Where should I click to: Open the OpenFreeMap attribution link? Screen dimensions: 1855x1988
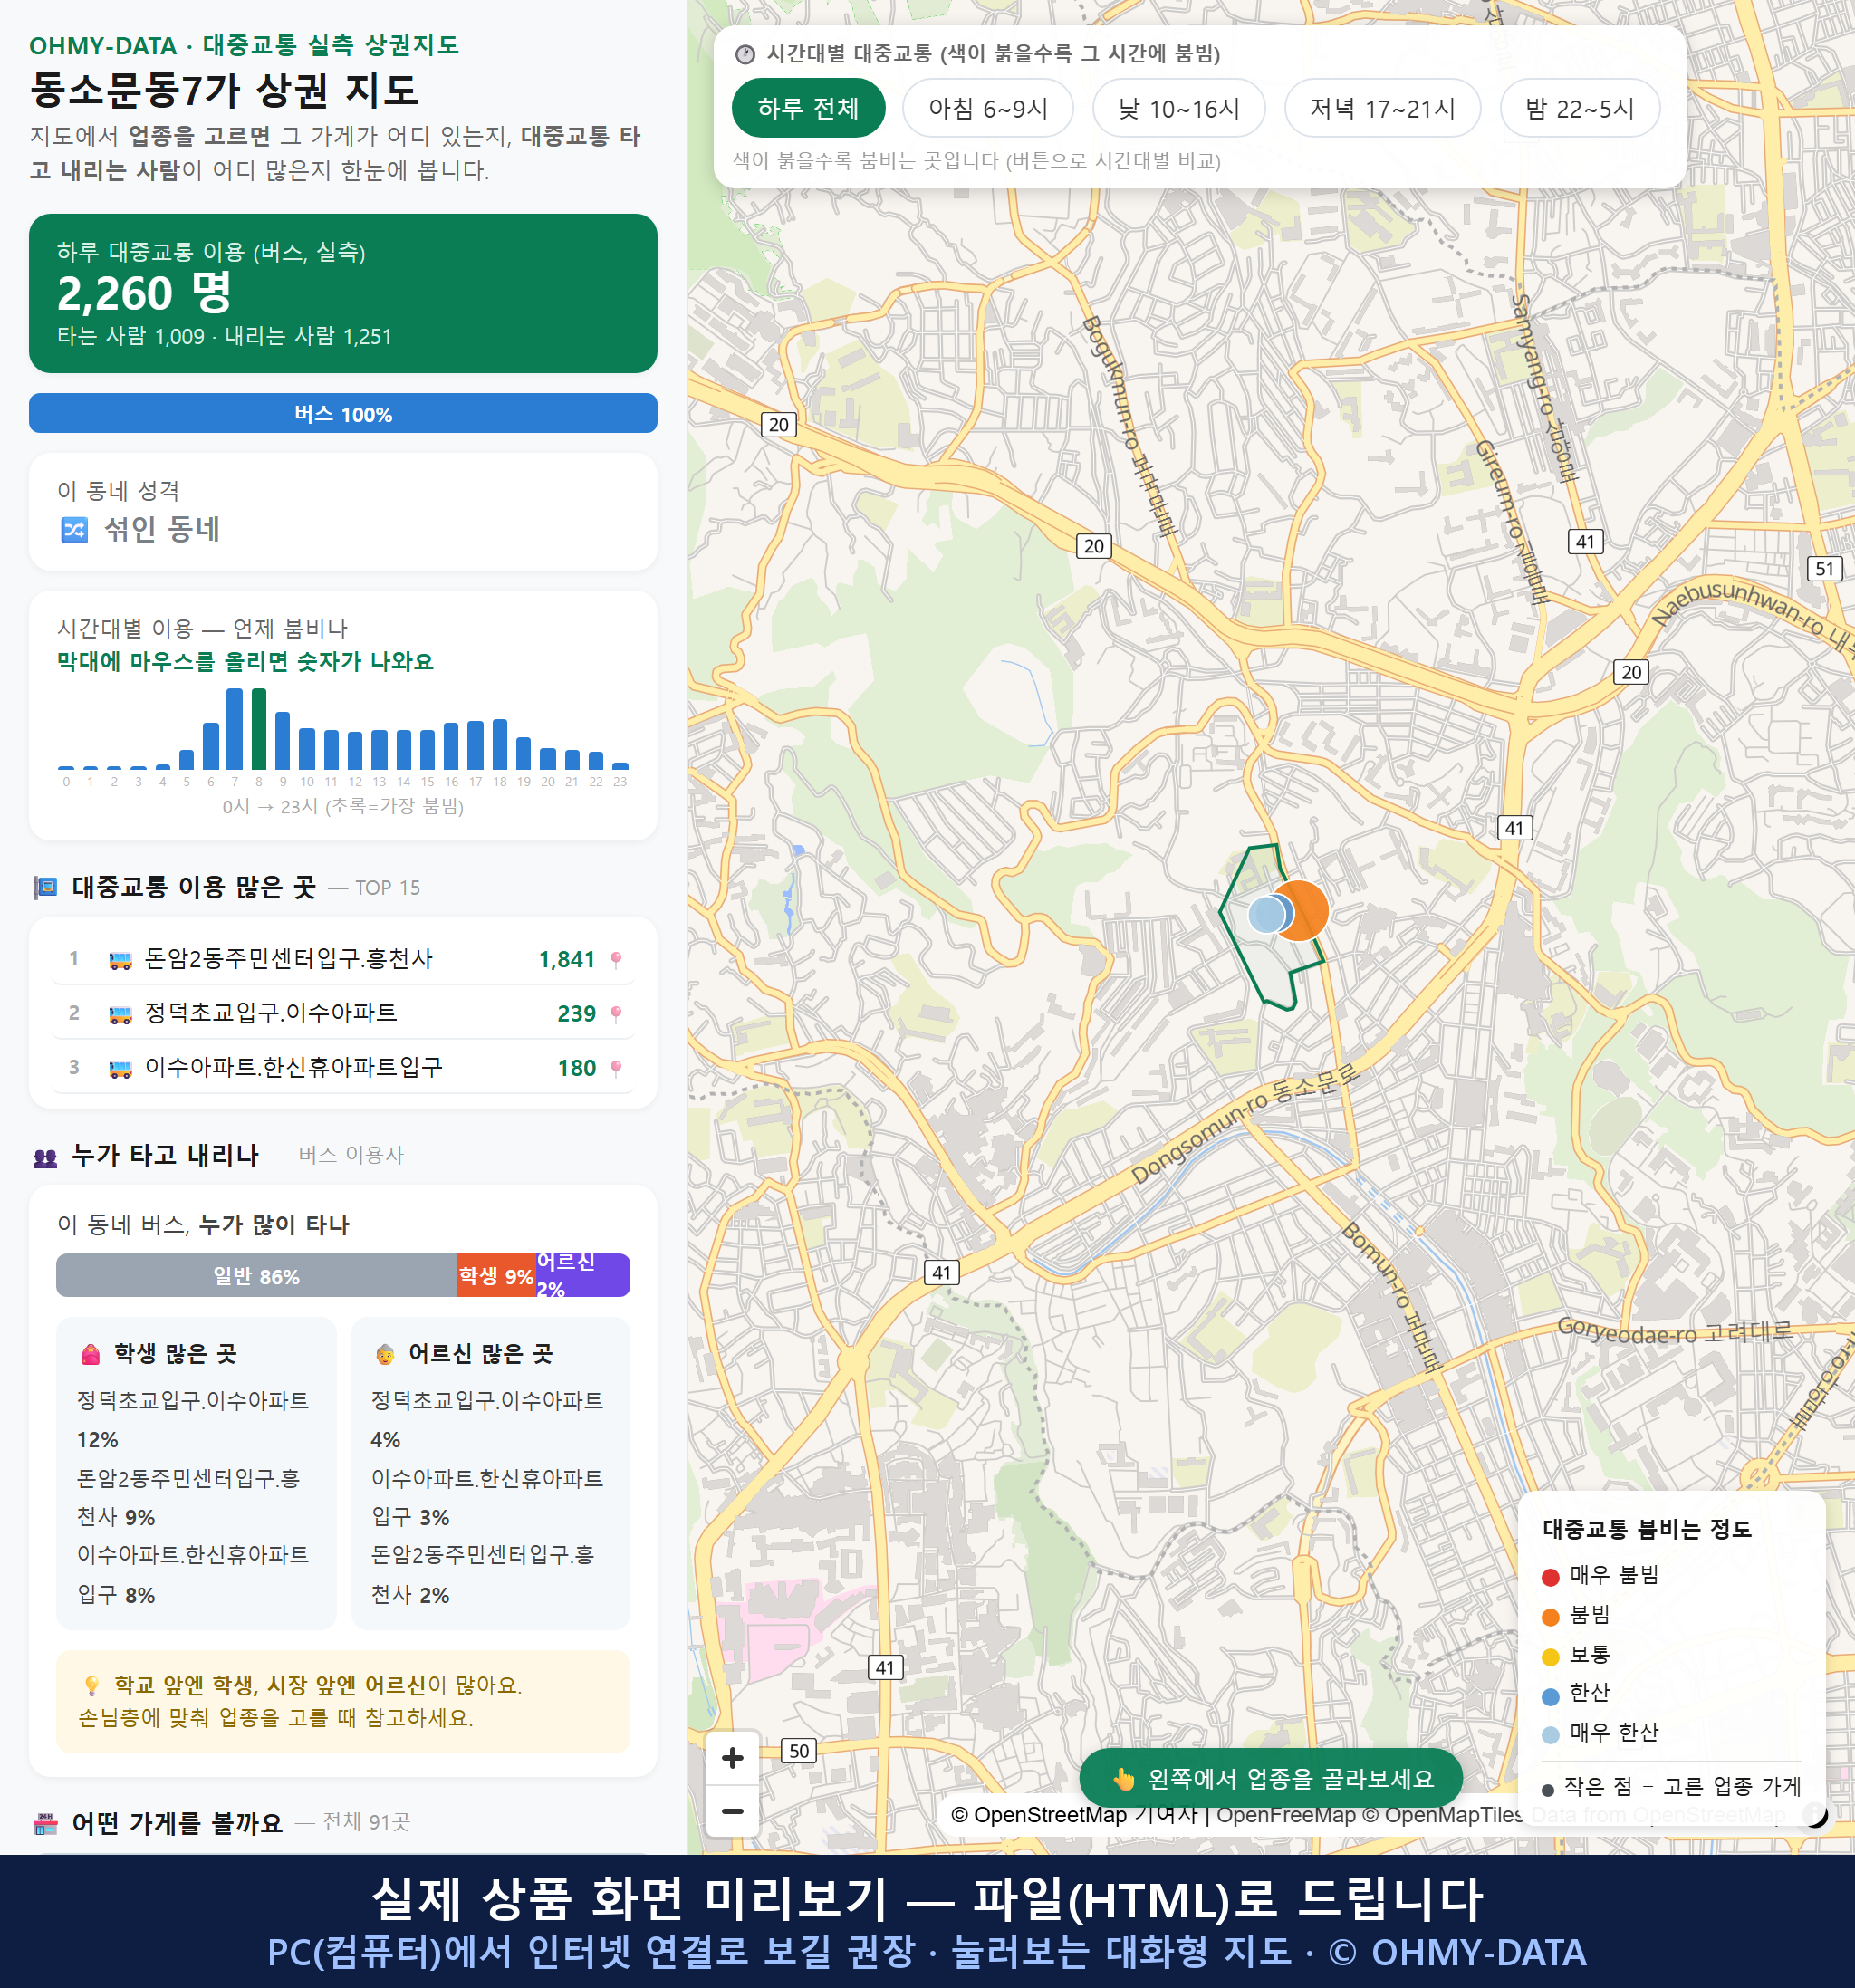tap(1285, 1814)
